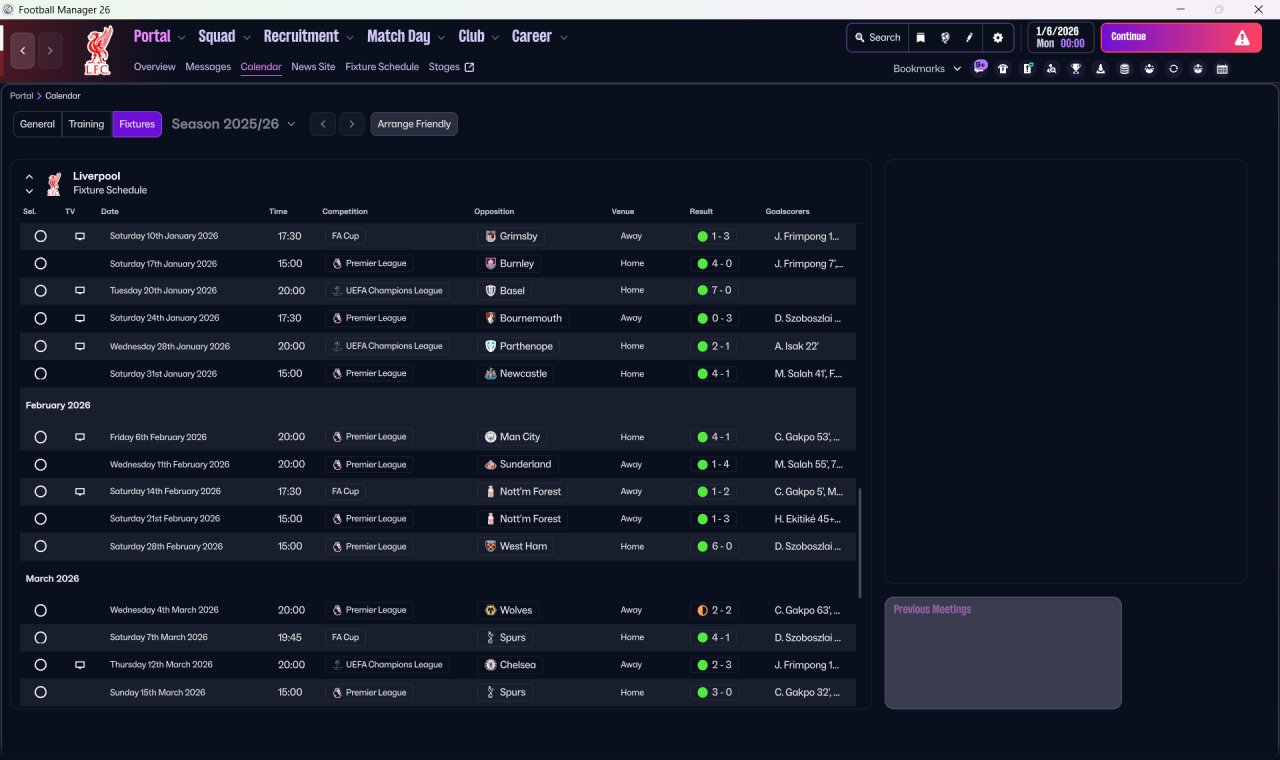Screen dimensions: 1280x760
Task: Select the Man City fixture radio button
Action: pyautogui.click(x=40, y=437)
